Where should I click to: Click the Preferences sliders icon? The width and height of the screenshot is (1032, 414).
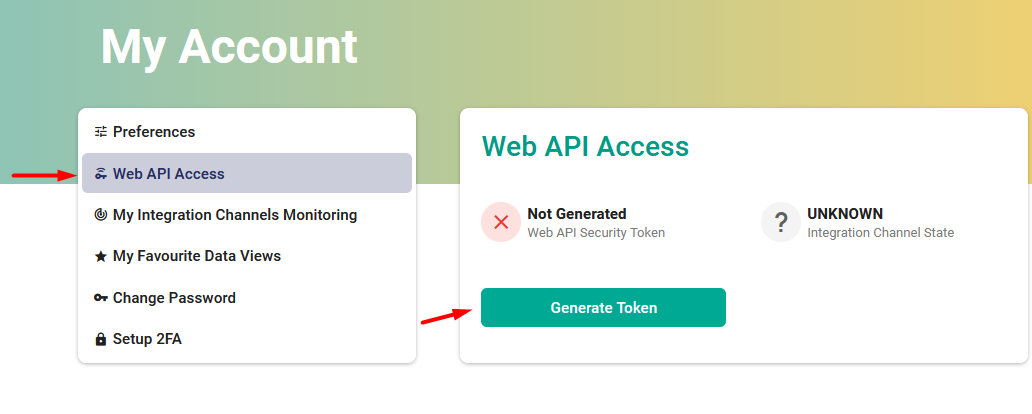pos(100,132)
